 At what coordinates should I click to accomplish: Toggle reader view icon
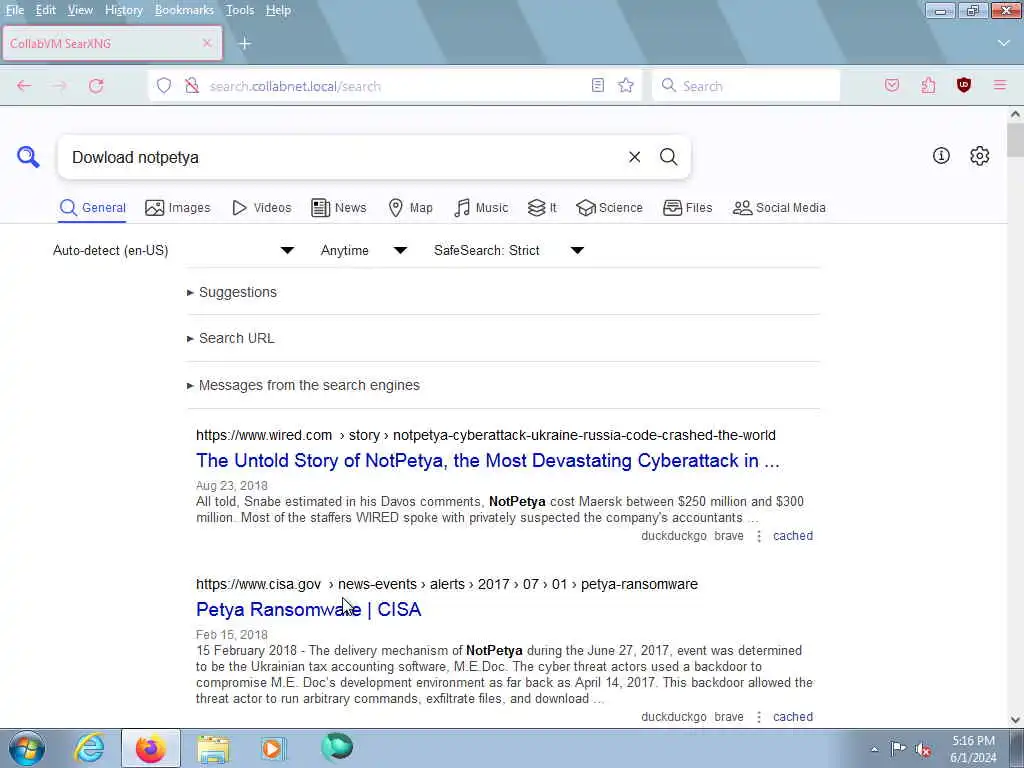598,86
